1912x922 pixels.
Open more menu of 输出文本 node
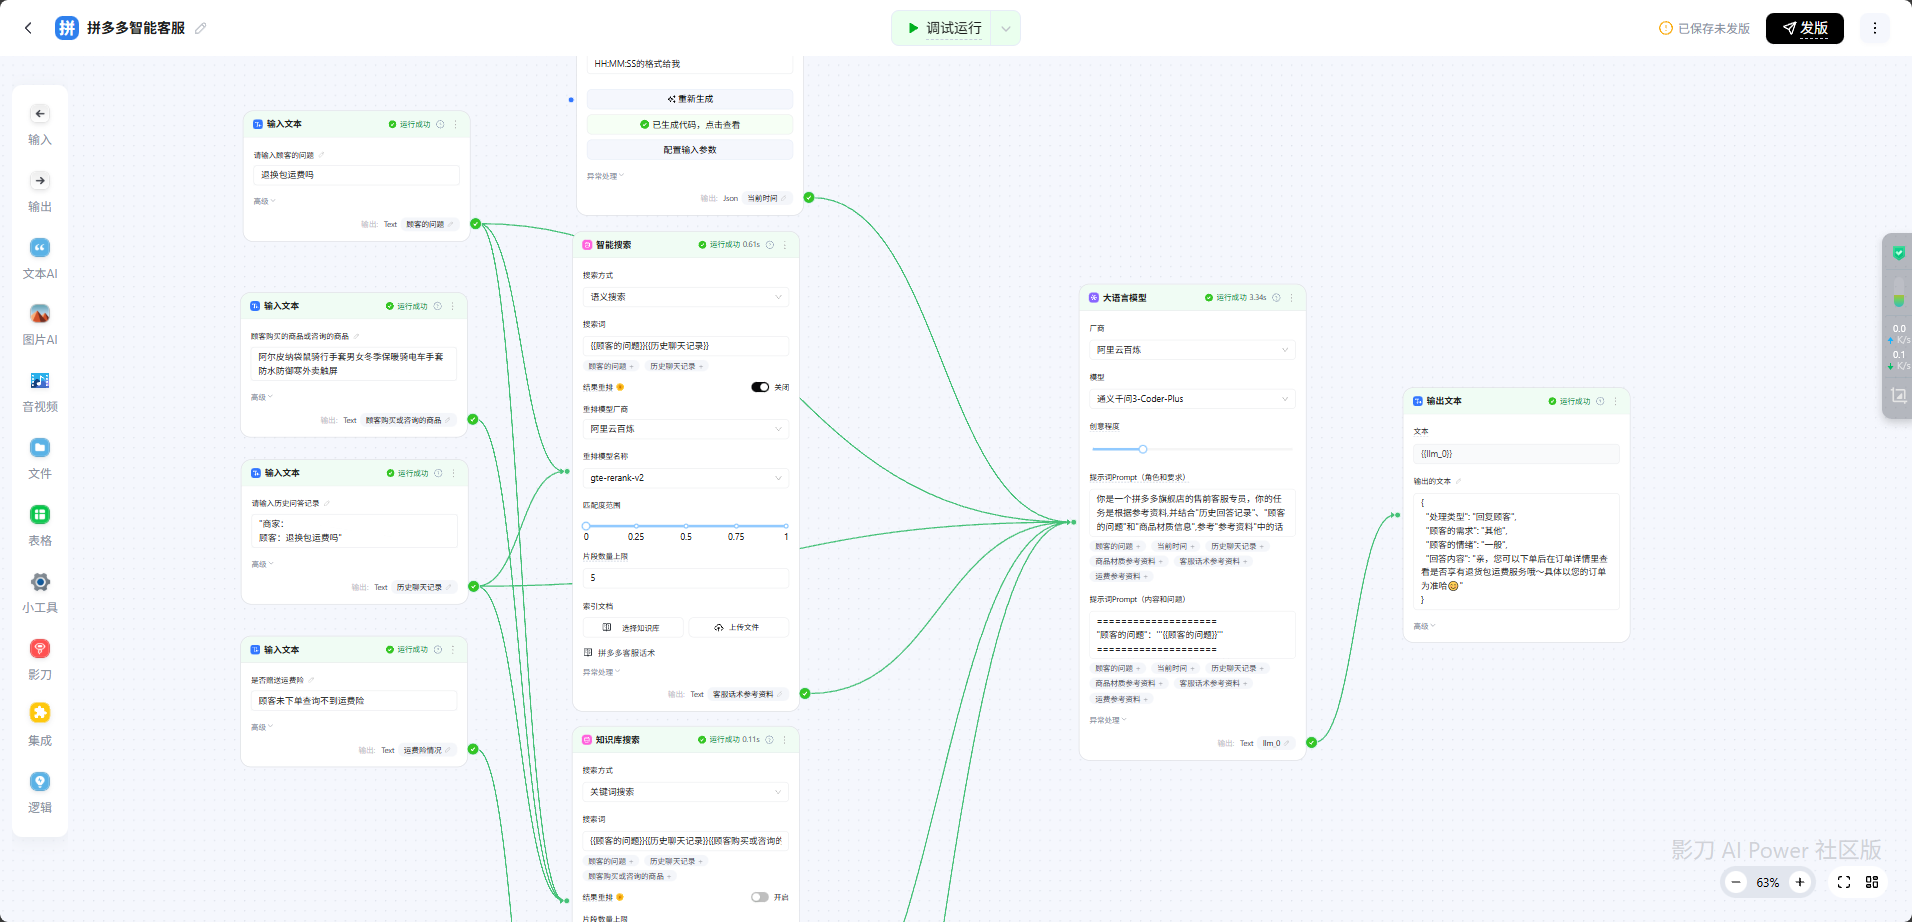coord(1615,401)
